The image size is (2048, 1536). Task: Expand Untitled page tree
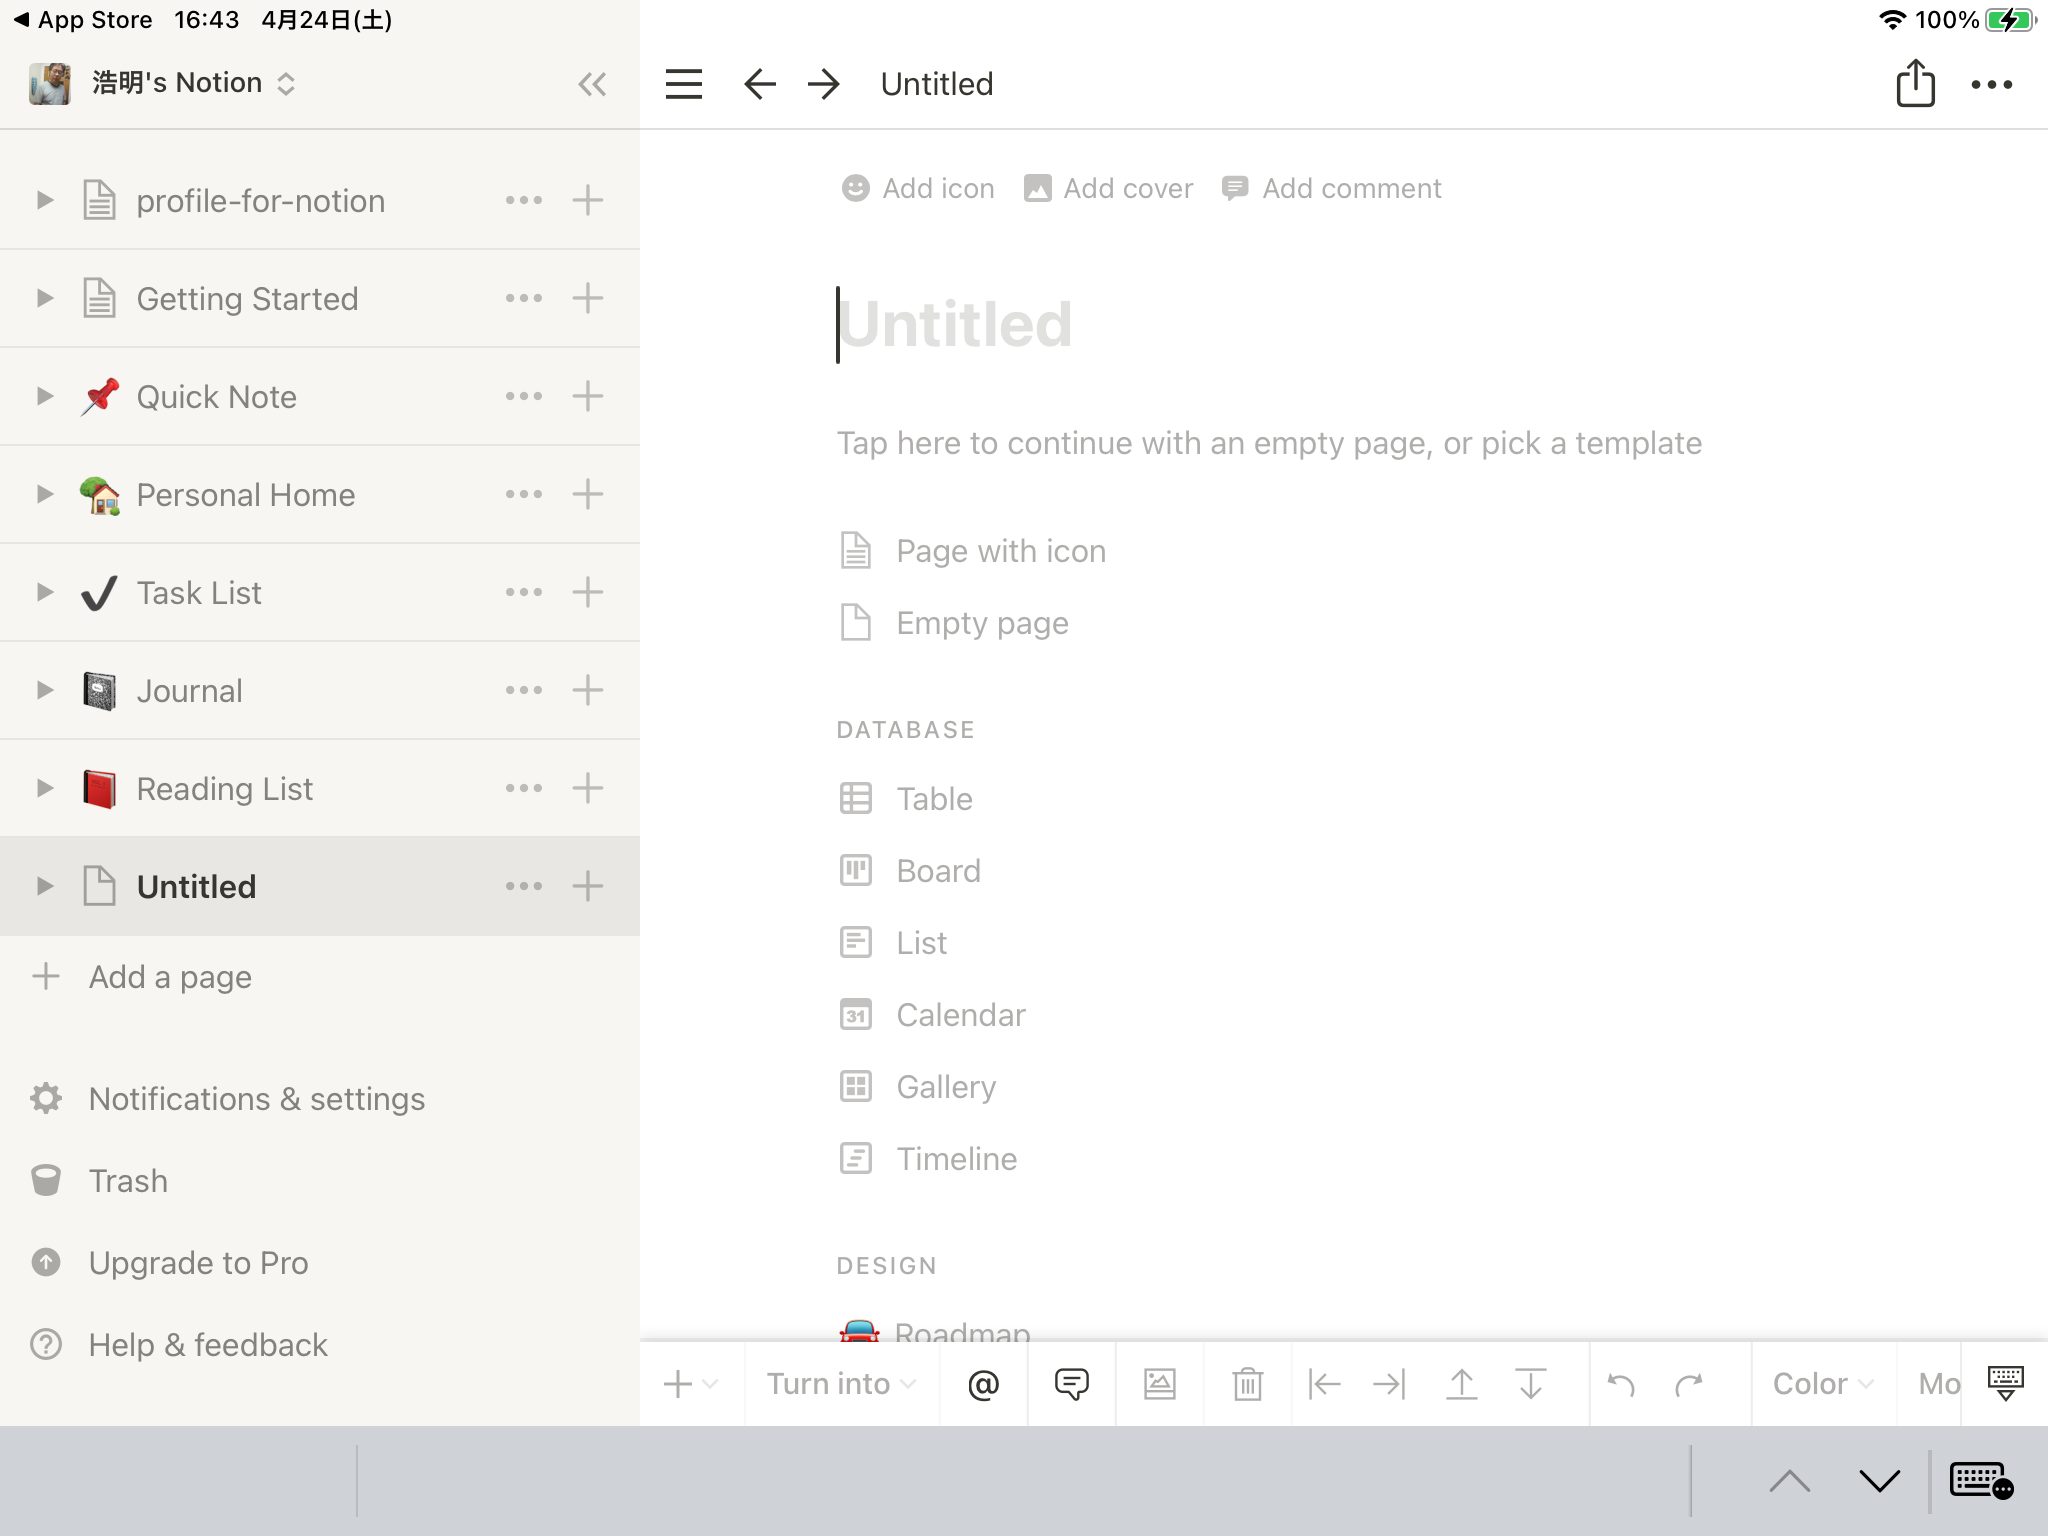tap(45, 886)
